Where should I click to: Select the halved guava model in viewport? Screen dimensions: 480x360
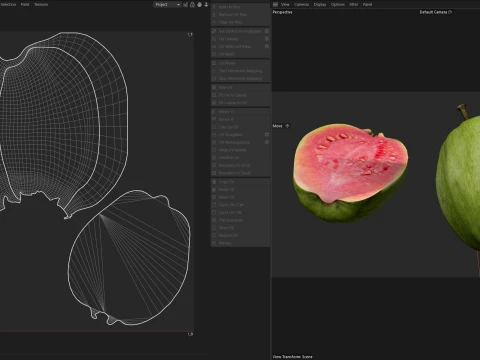coord(350,173)
